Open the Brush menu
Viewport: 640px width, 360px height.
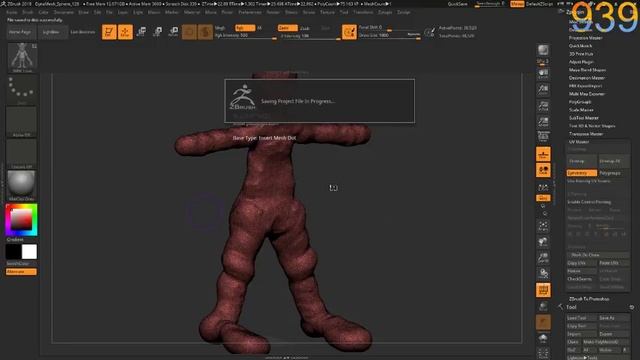tap(28, 12)
